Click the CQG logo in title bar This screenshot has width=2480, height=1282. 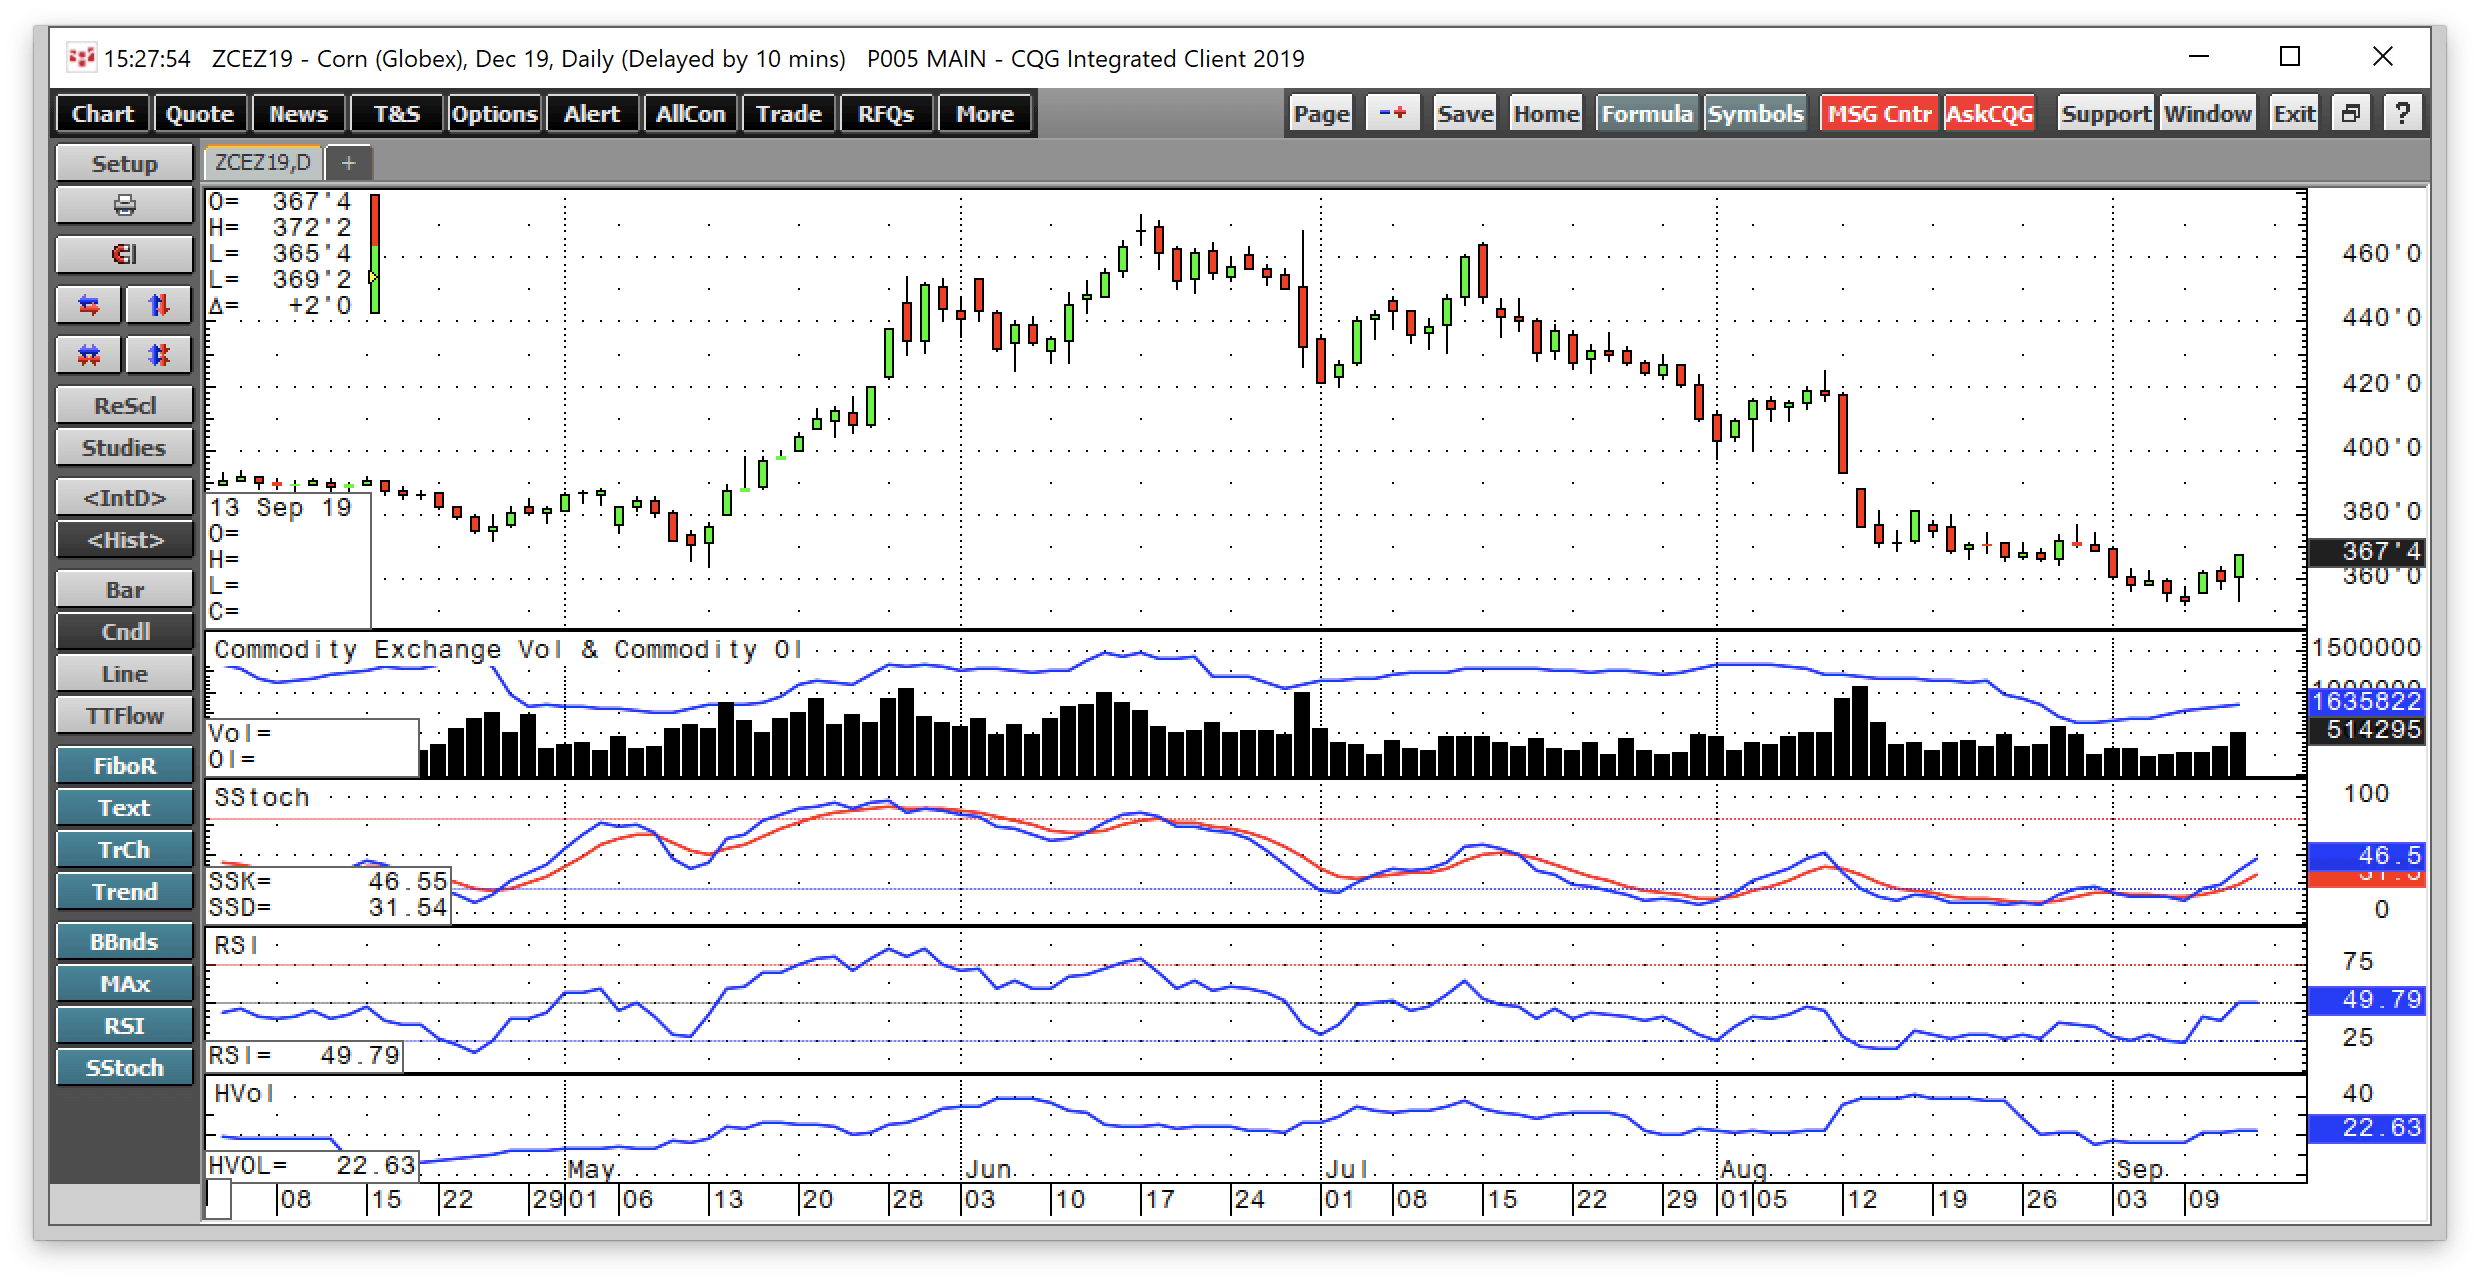[x=81, y=58]
